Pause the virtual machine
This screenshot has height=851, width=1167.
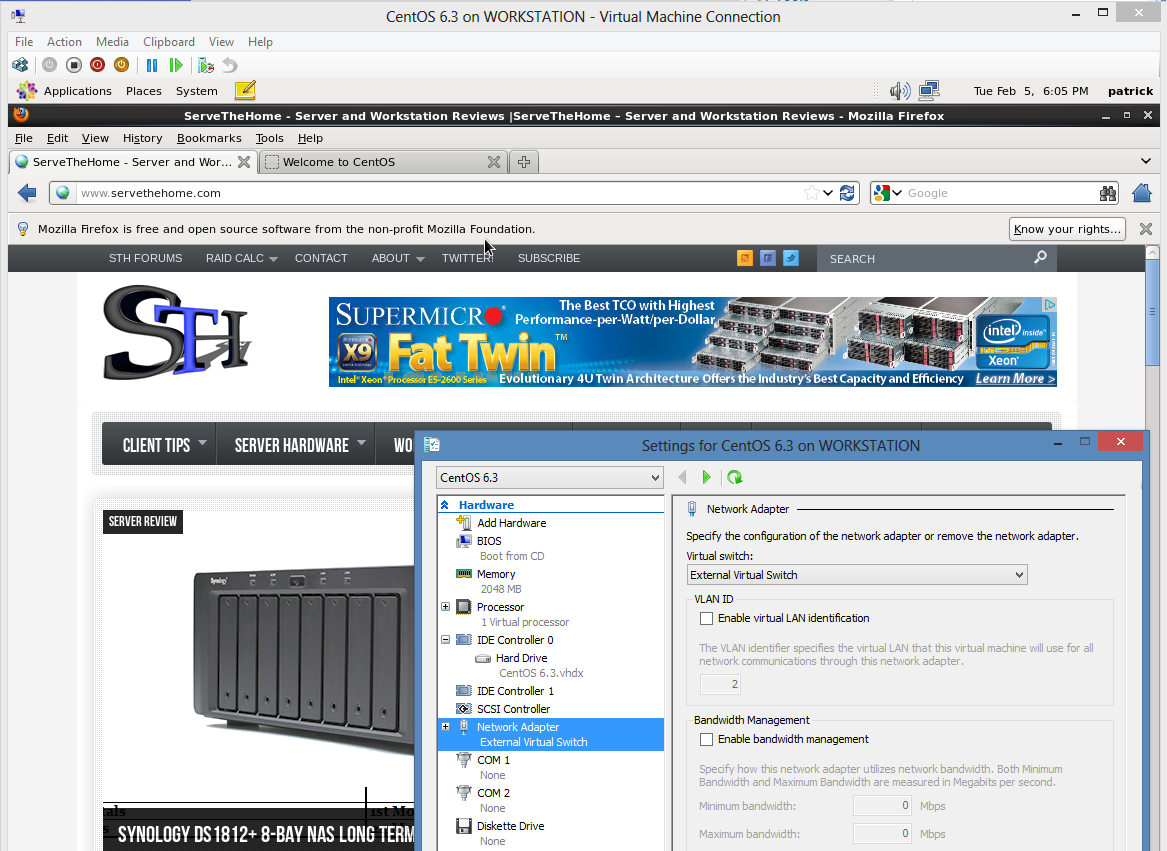[x=152, y=65]
